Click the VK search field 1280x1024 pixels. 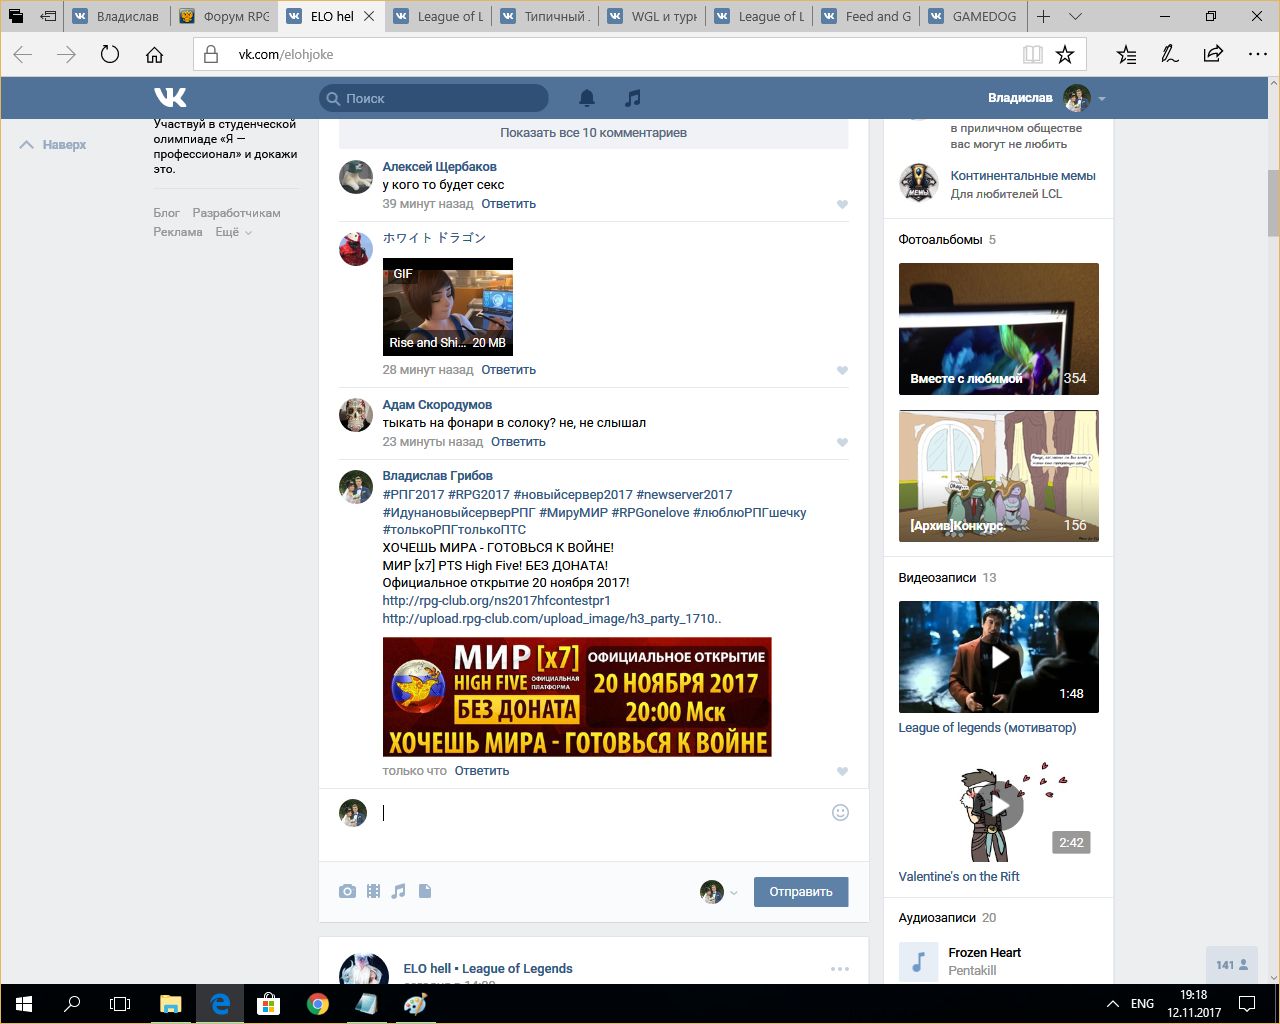coord(434,98)
